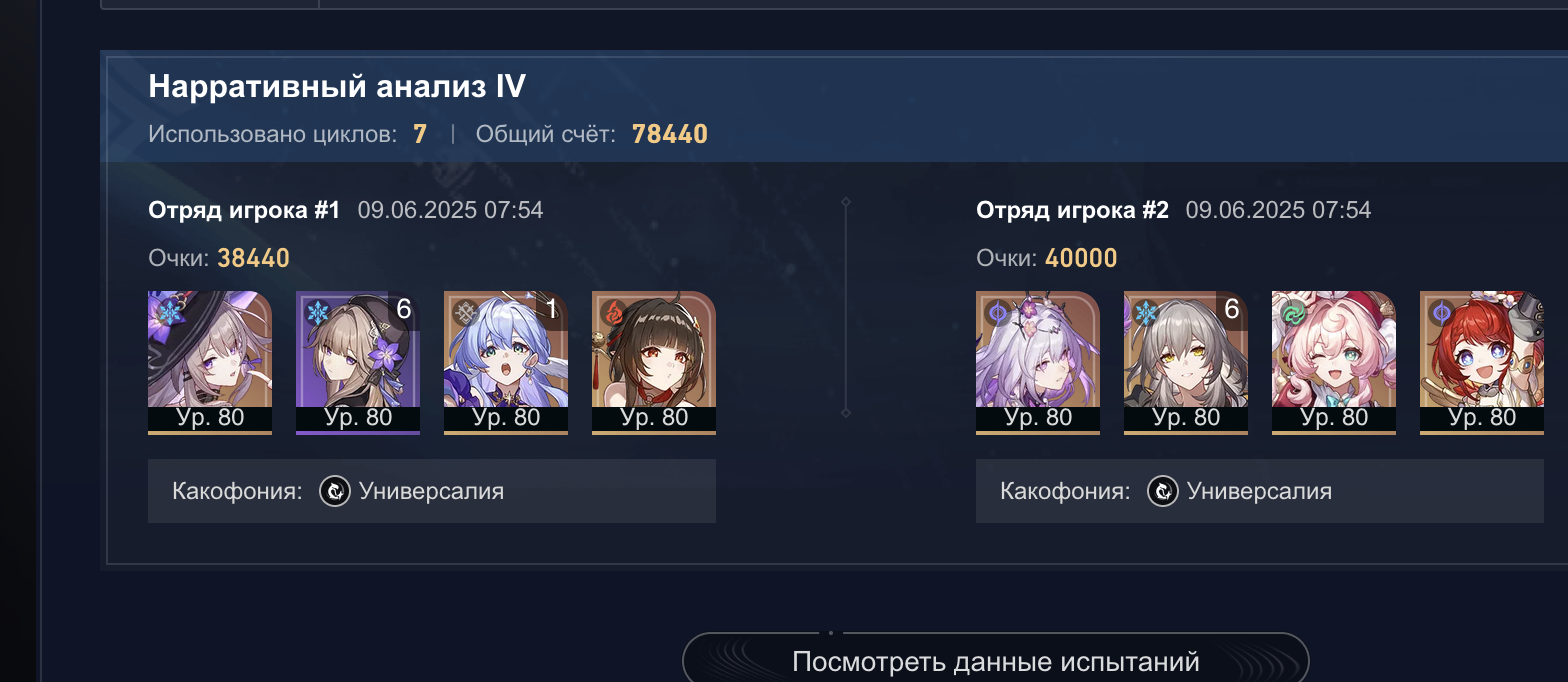Screen dimensions: 1568x682
Task: Click the Quantum element icon on the lavender-haired character
Action: (997, 312)
